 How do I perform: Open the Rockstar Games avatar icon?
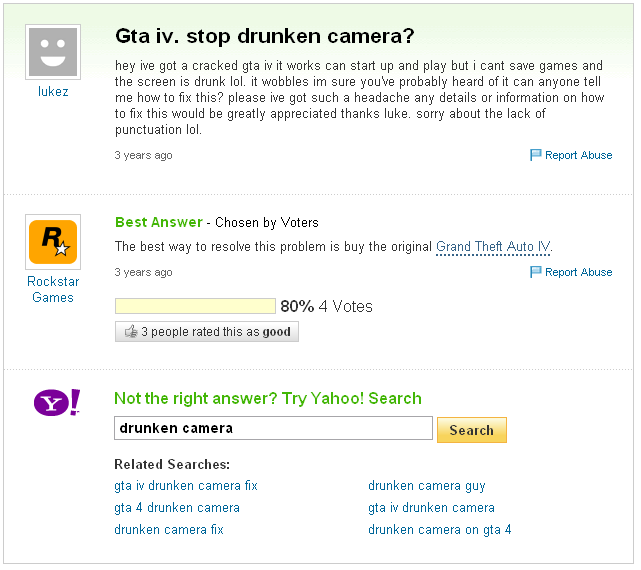pos(53,242)
